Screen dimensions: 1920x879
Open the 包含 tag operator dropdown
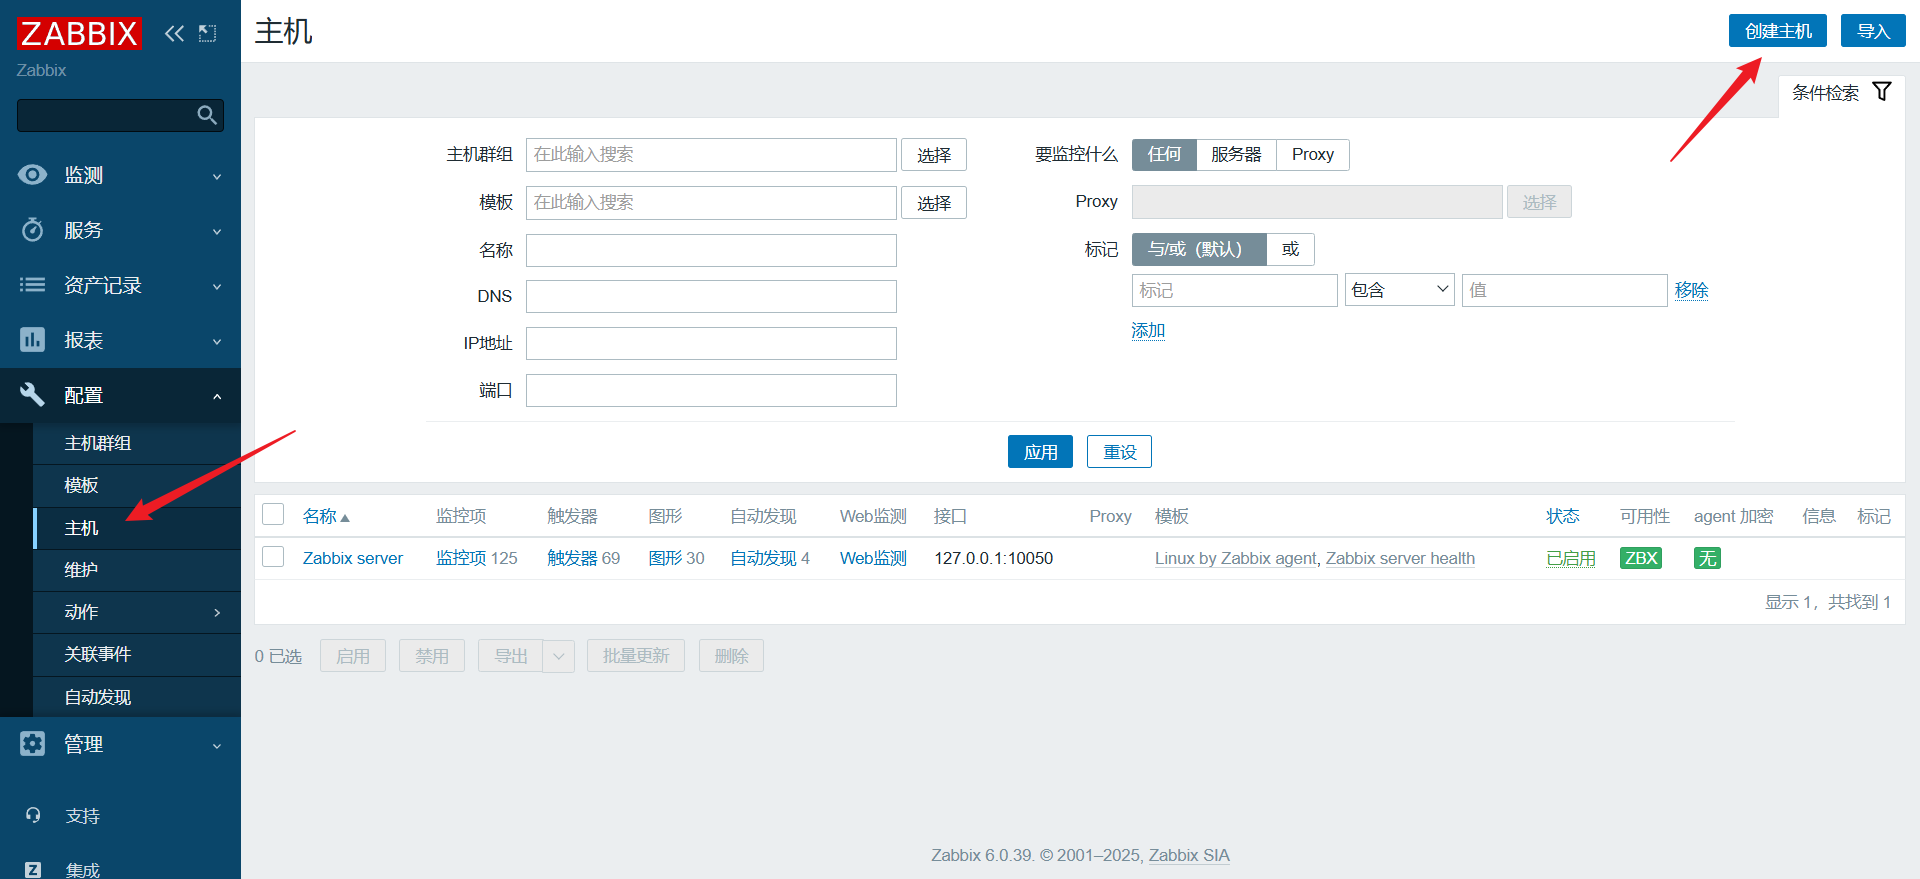[x=1398, y=290]
